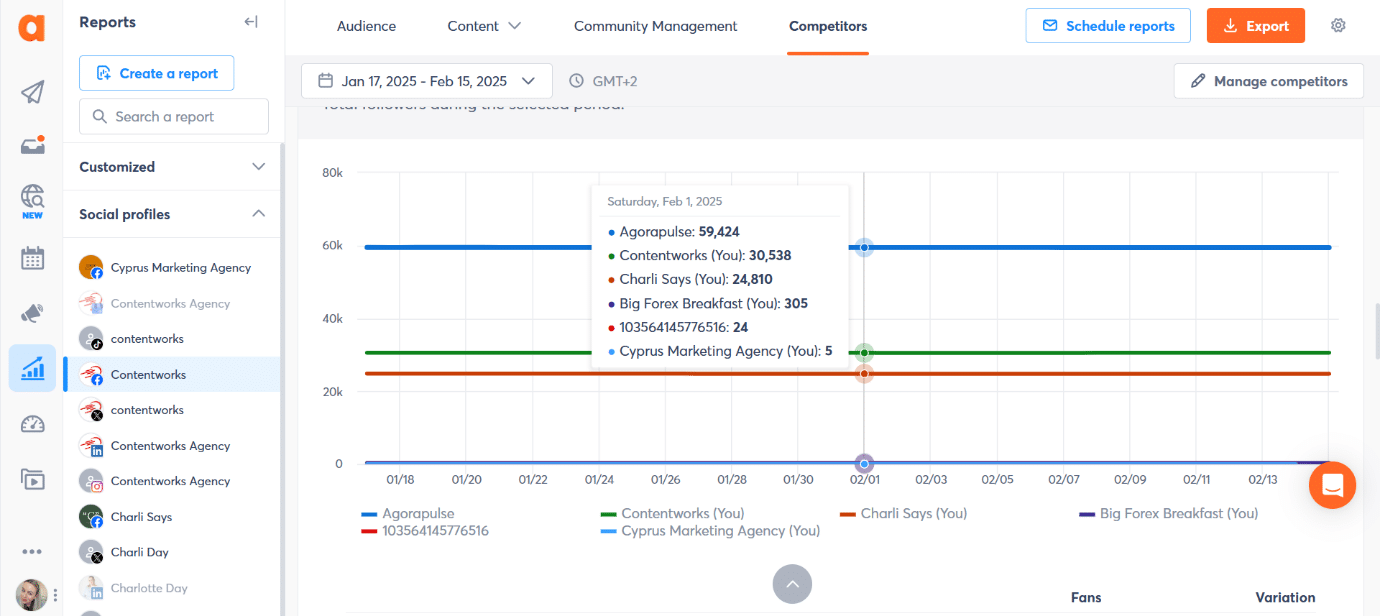Open the Calendar icon in sidebar
Image resolution: width=1380 pixels, height=616 pixels.
coord(32,258)
